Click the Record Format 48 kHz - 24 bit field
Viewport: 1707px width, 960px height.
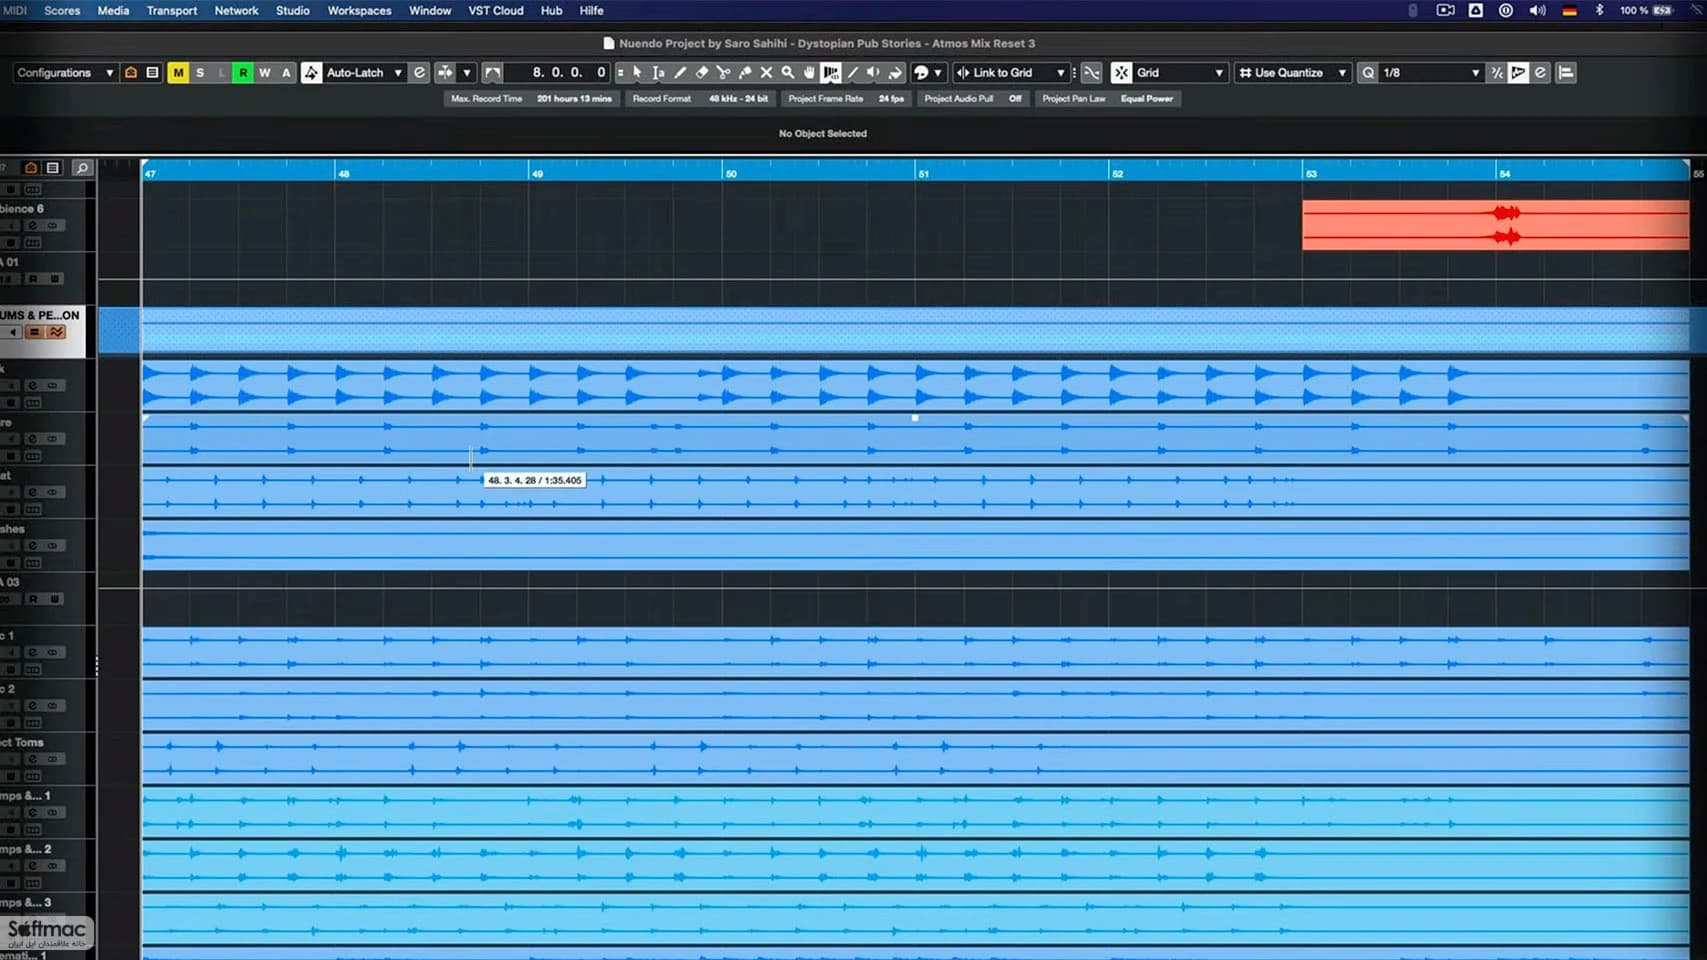pos(701,98)
